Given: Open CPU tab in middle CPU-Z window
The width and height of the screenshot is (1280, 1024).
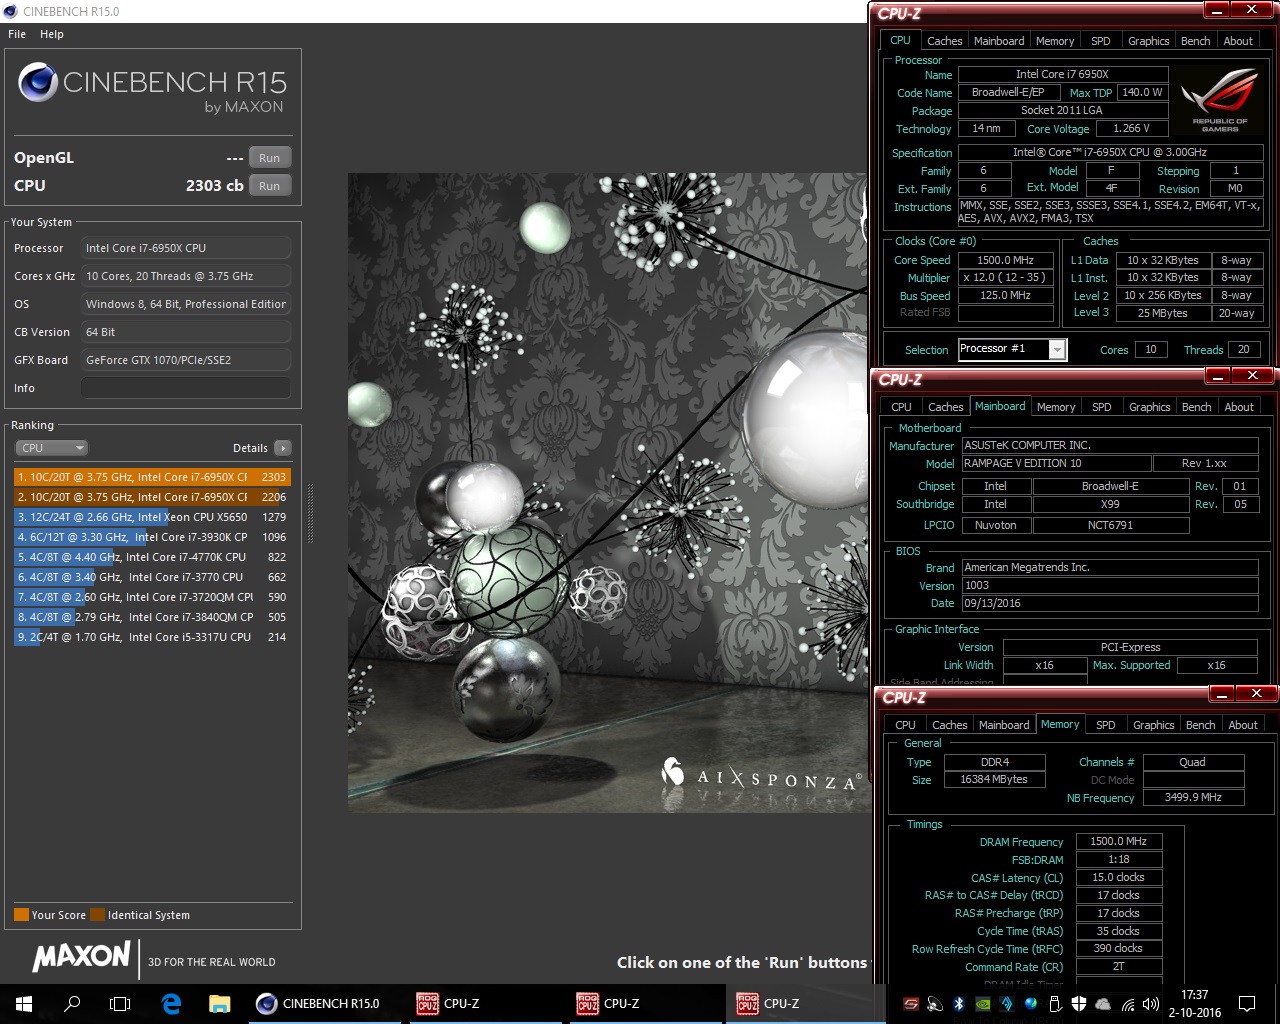Looking at the screenshot, I should pos(901,407).
